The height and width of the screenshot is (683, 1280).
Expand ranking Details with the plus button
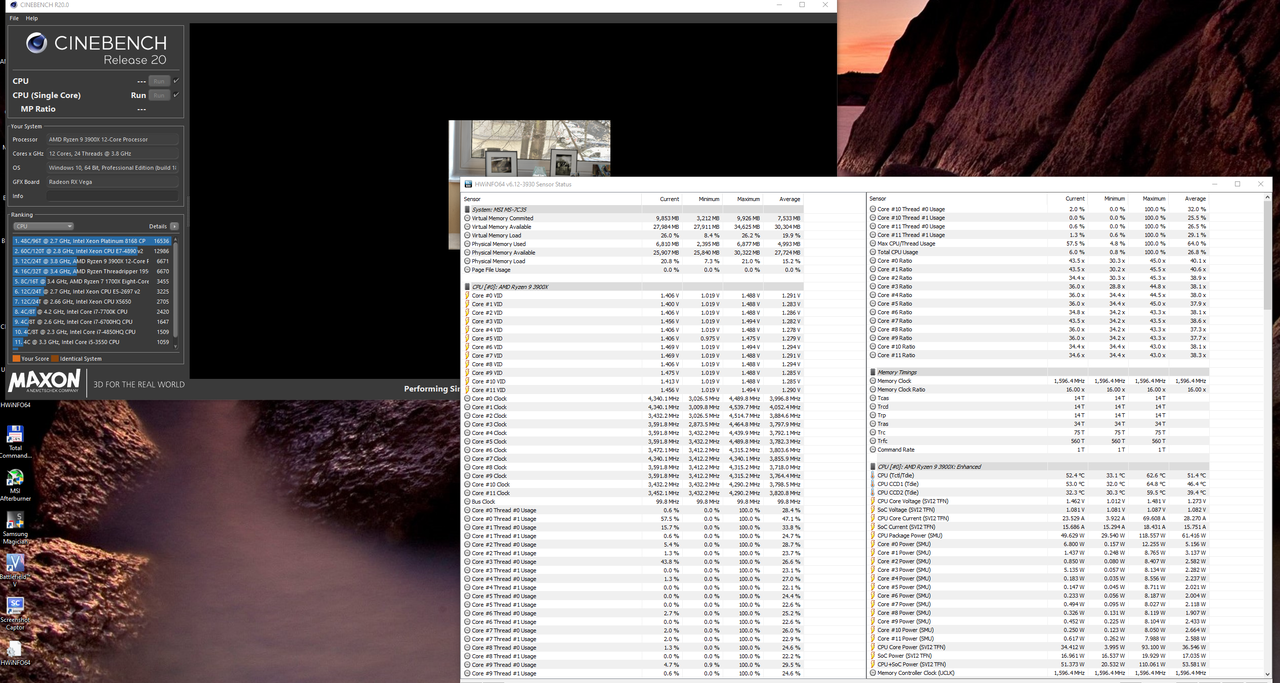tap(174, 226)
